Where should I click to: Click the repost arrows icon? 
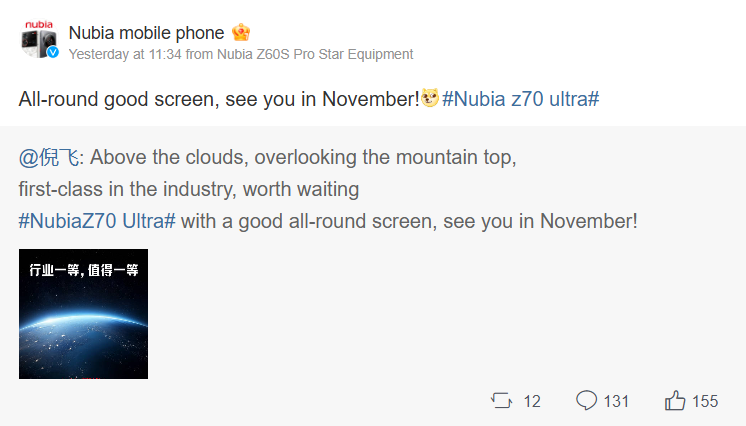501,401
